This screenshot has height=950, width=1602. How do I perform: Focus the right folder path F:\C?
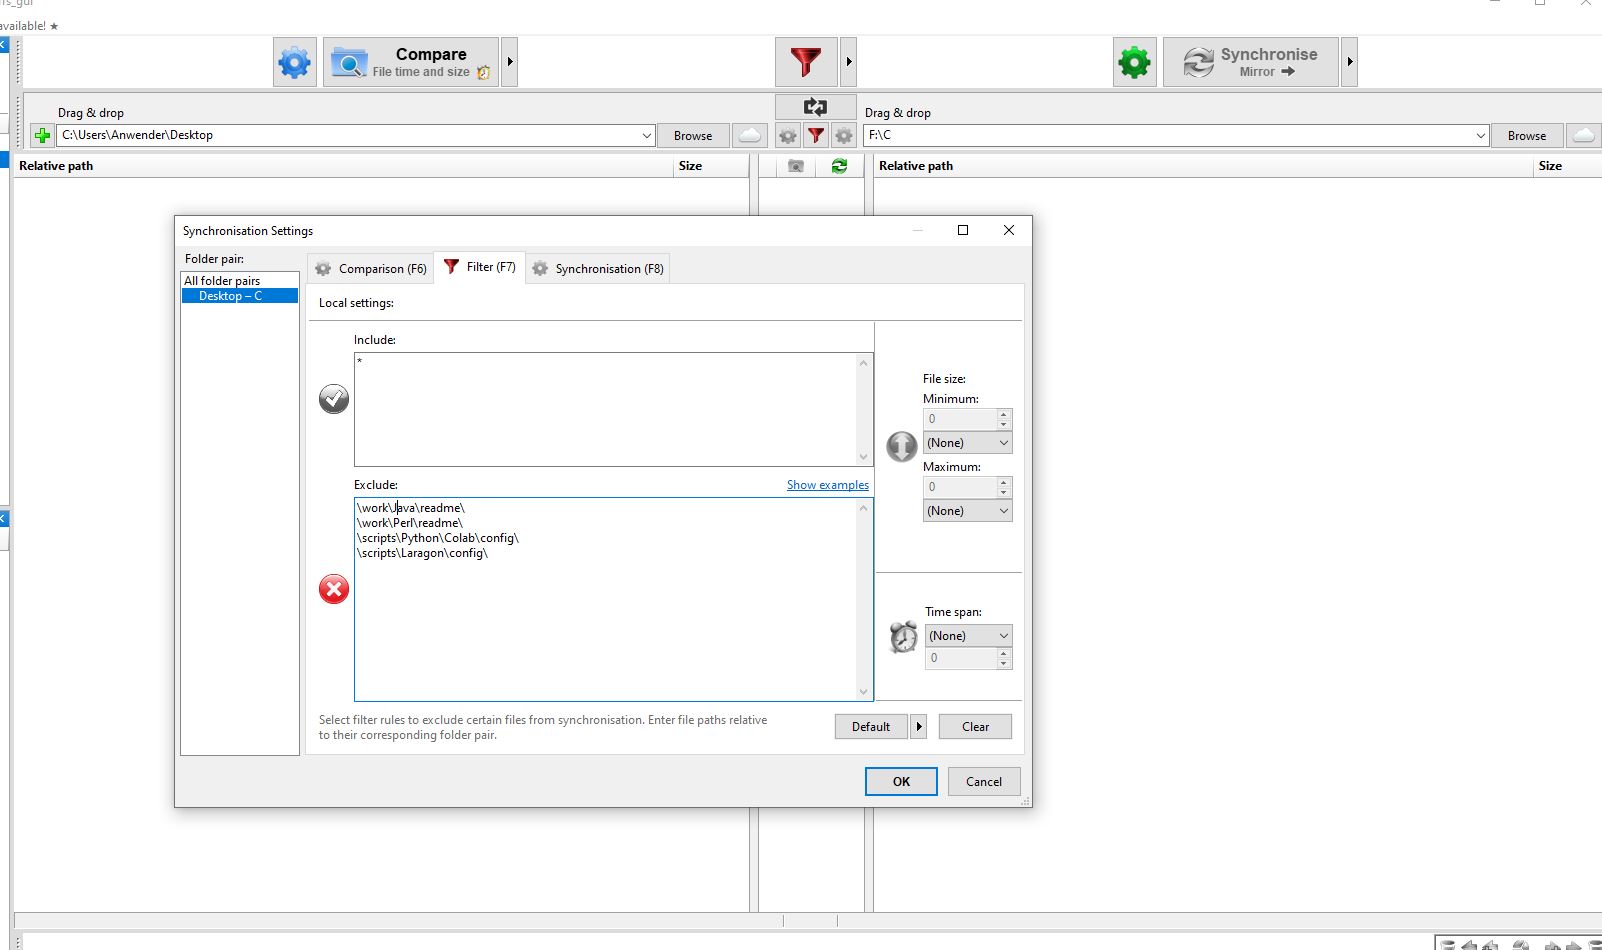click(x=1168, y=135)
